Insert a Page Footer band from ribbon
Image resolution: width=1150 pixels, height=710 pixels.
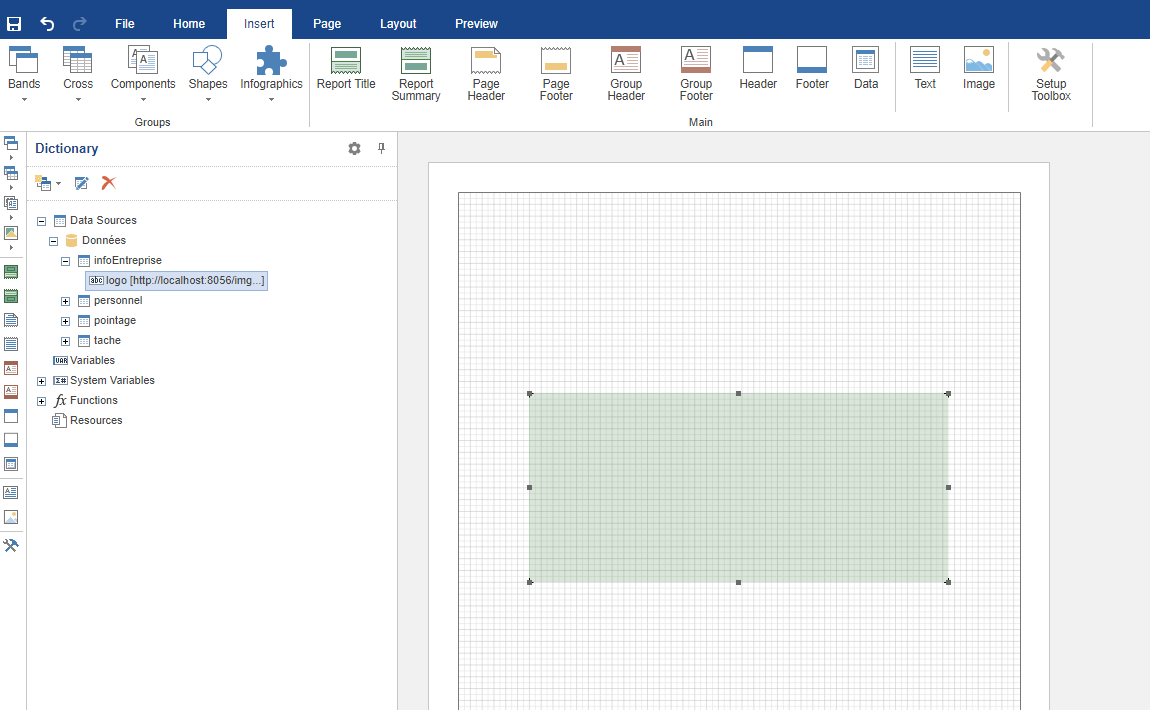point(556,73)
